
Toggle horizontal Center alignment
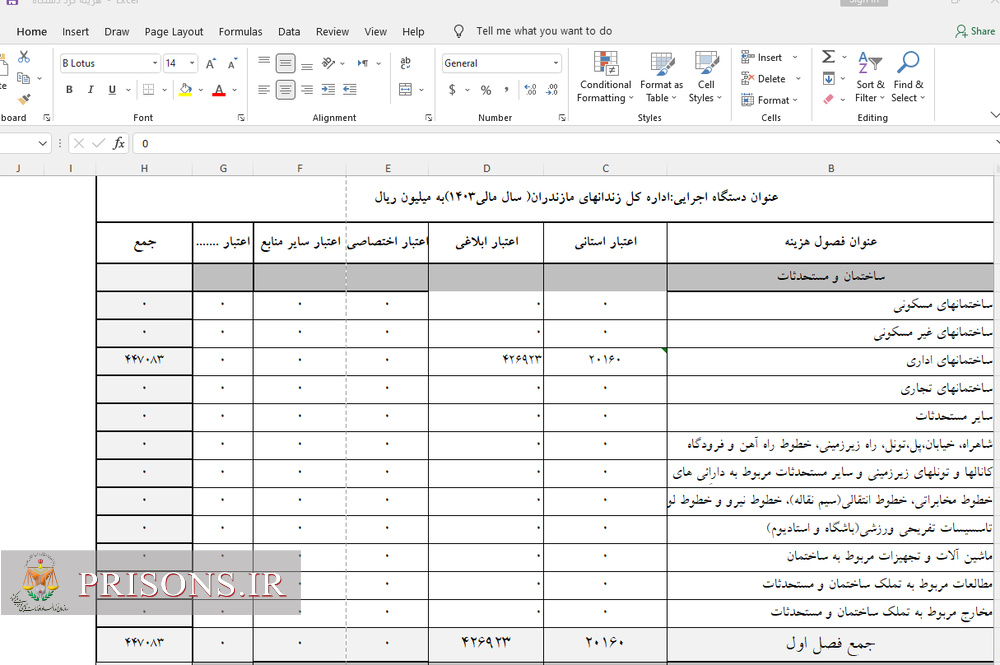pyautogui.click(x=286, y=90)
